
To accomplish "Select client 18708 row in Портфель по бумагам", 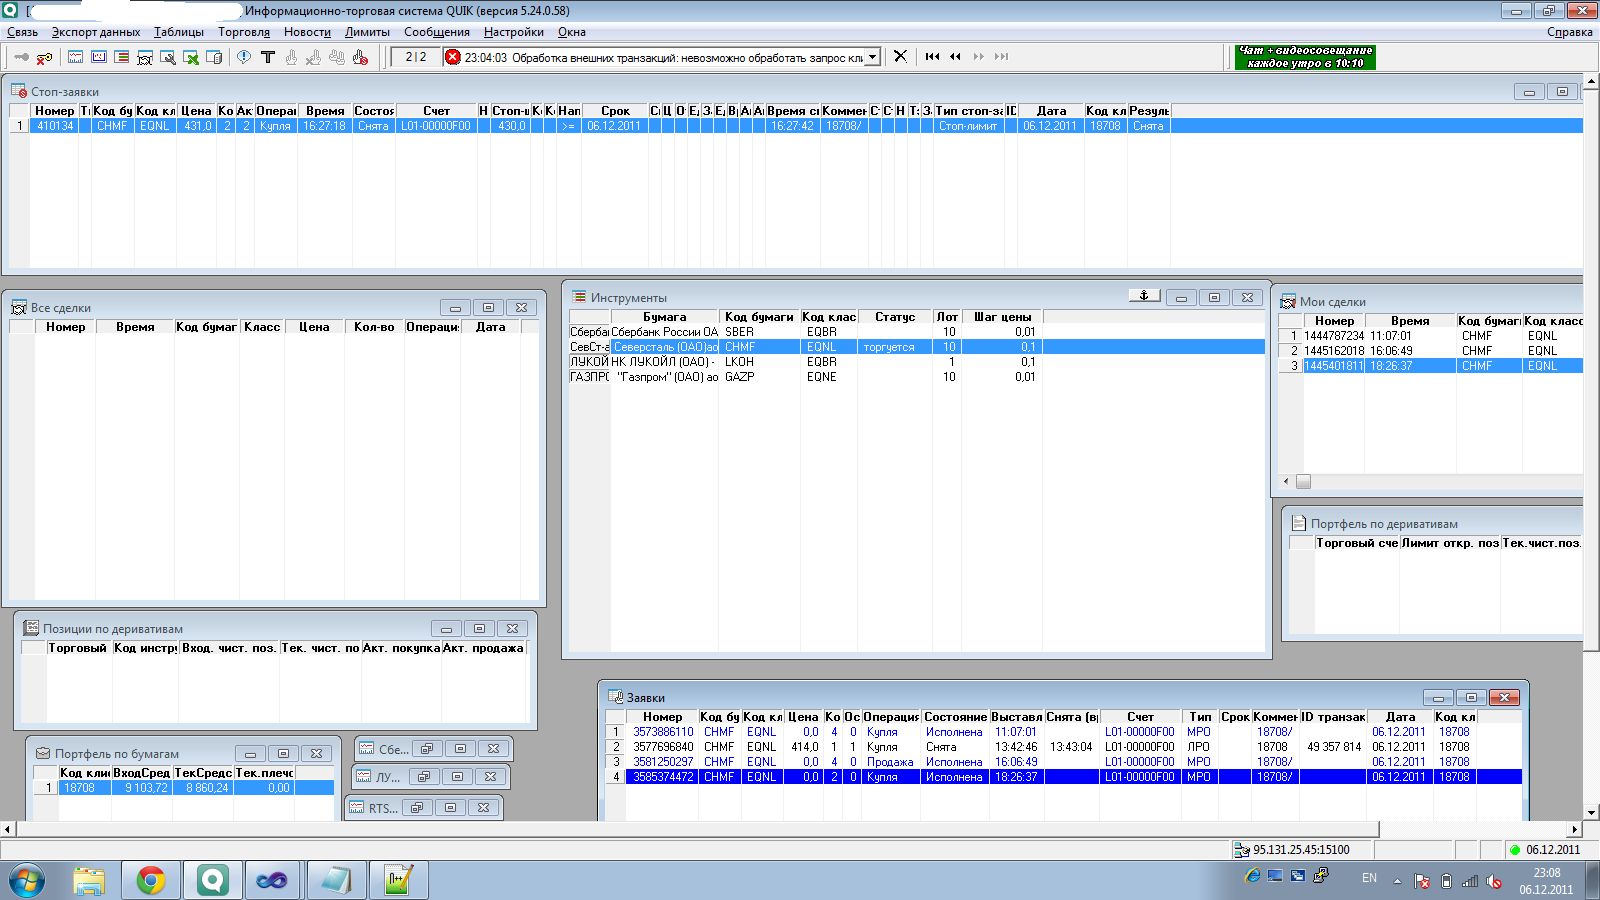I will coord(184,788).
